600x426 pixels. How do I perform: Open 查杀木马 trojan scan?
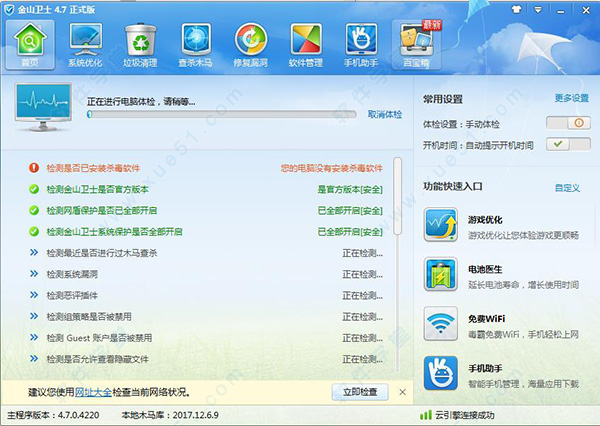[x=196, y=45]
